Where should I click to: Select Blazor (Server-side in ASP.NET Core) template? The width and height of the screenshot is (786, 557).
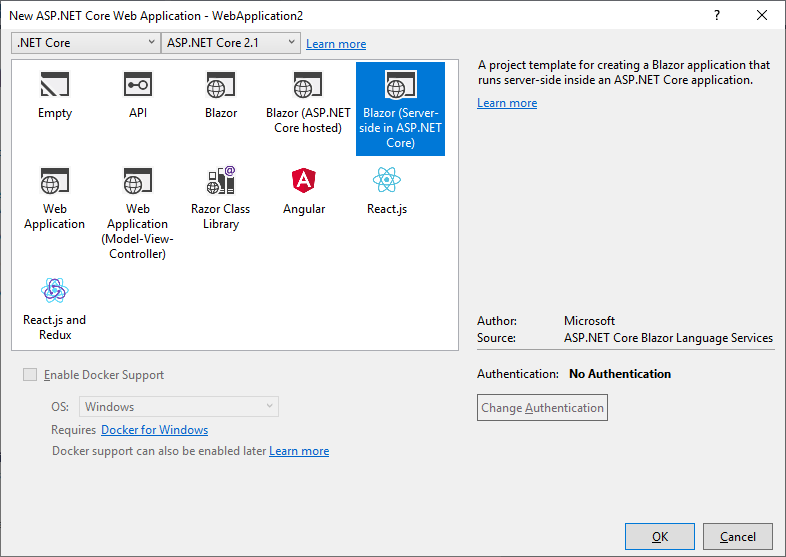(400, 109)
